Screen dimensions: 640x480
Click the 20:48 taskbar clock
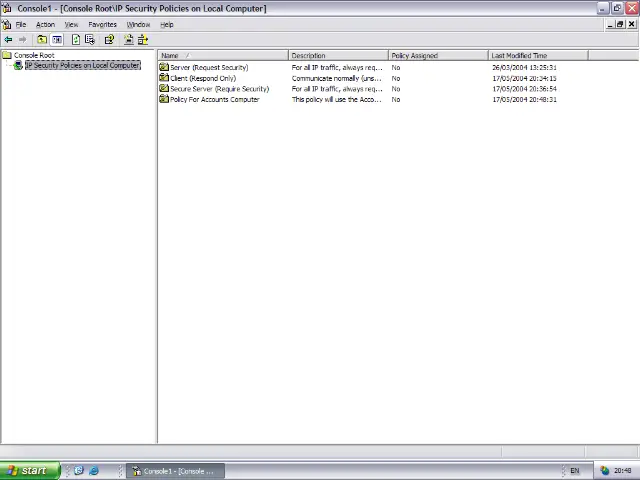point(623,471)
